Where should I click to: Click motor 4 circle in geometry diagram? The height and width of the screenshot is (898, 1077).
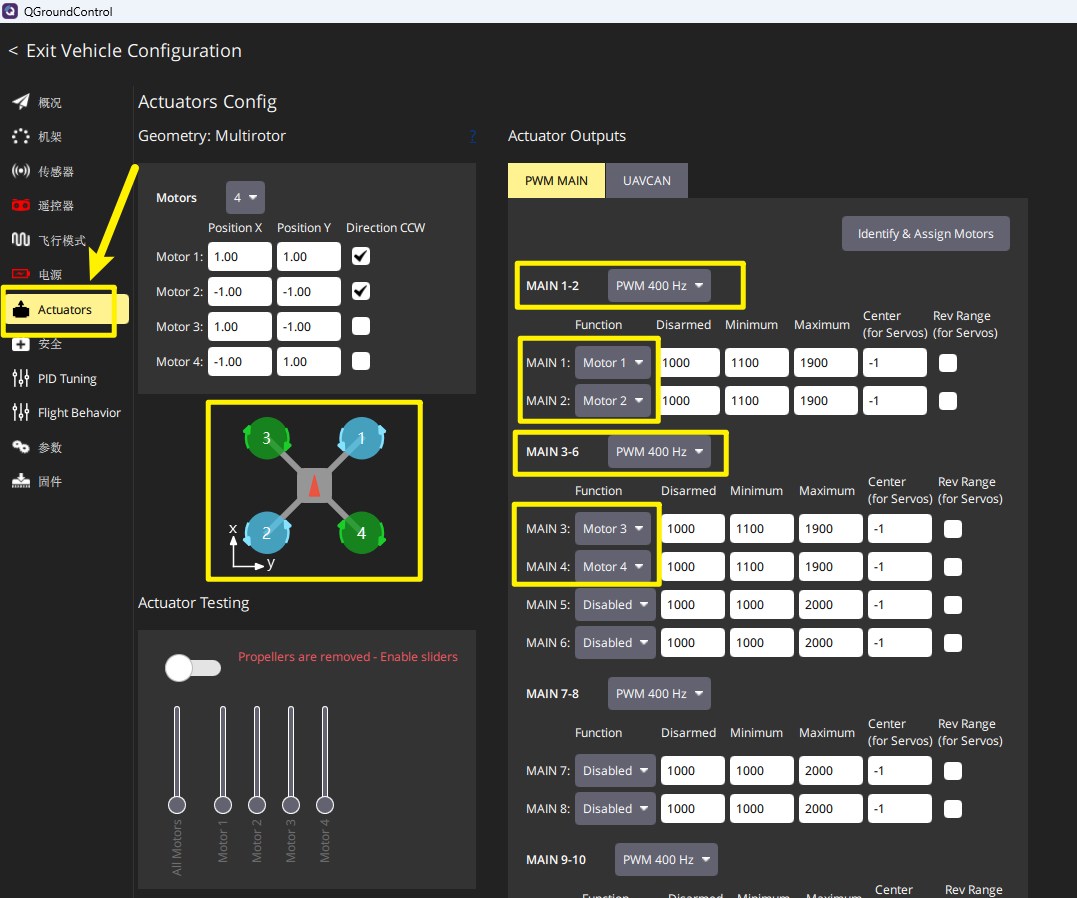coord(361,532)
